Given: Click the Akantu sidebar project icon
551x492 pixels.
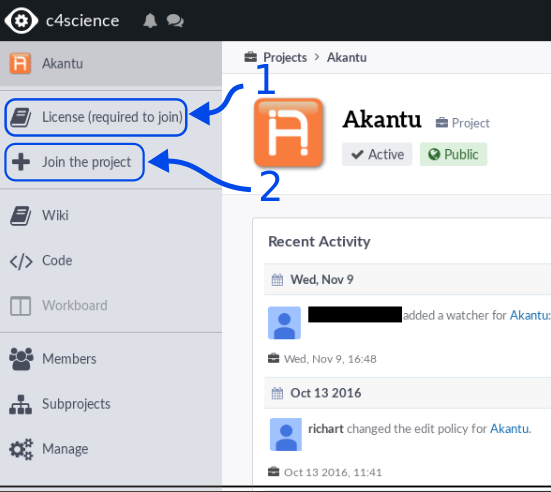Looking at the screenshot, I should pos(20,64).
